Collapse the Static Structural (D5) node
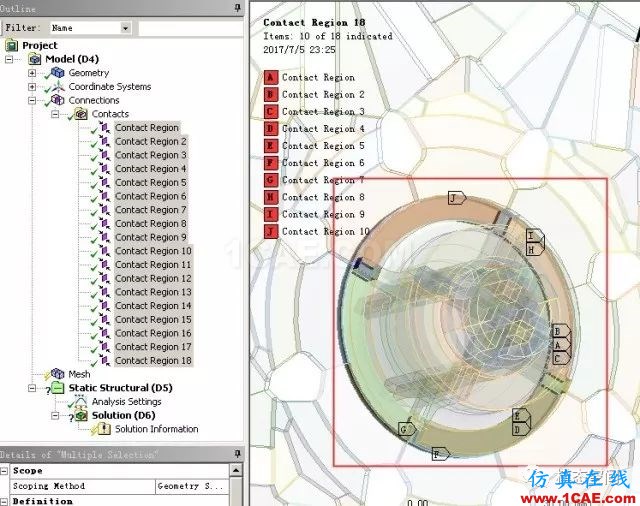The image size is (640, 506). tap(32, 388)
